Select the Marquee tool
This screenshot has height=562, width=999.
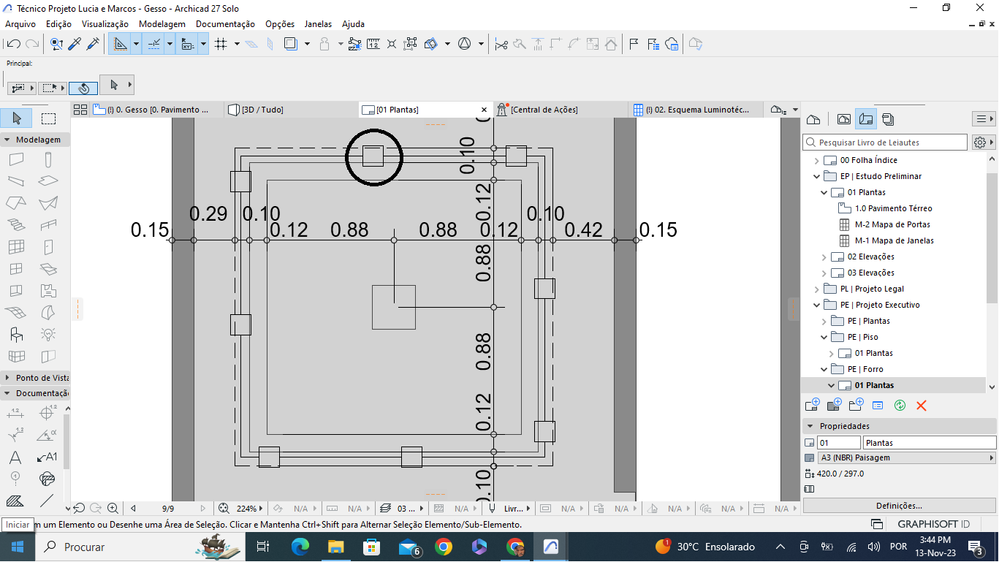coord(48,119)
